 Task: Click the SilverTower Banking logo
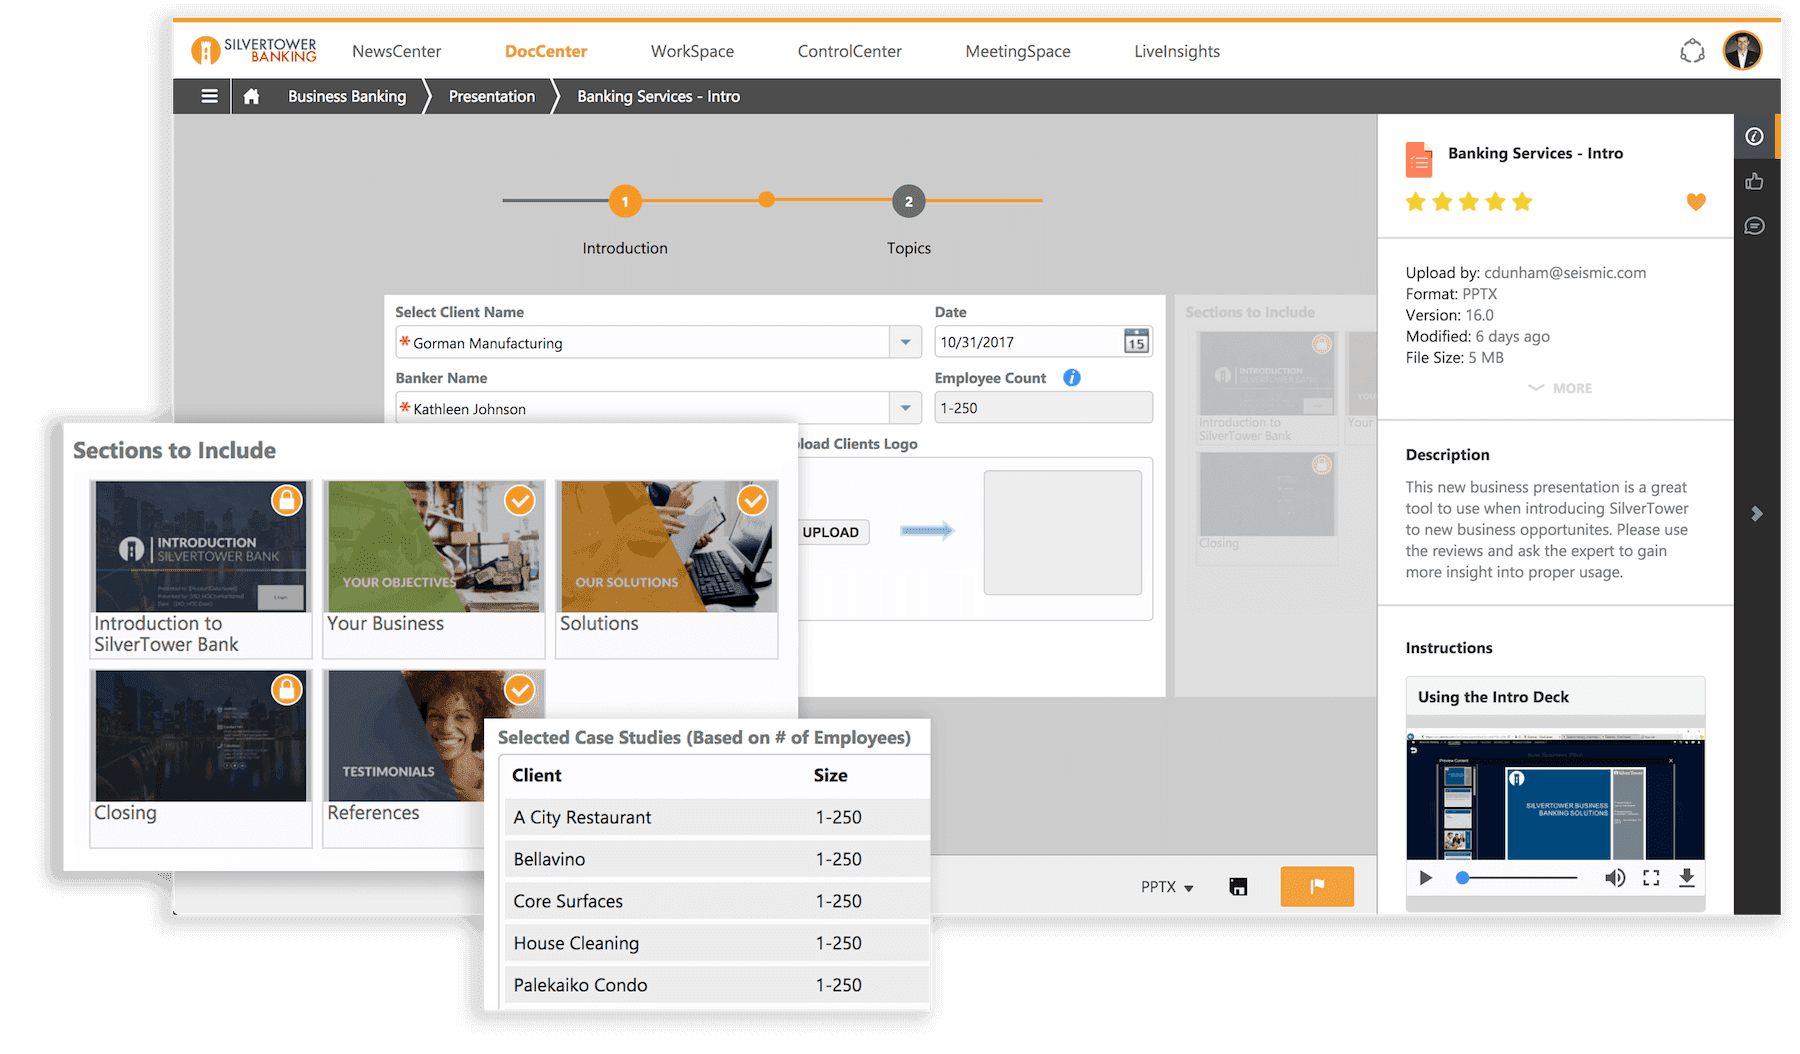tap(253, 50)
